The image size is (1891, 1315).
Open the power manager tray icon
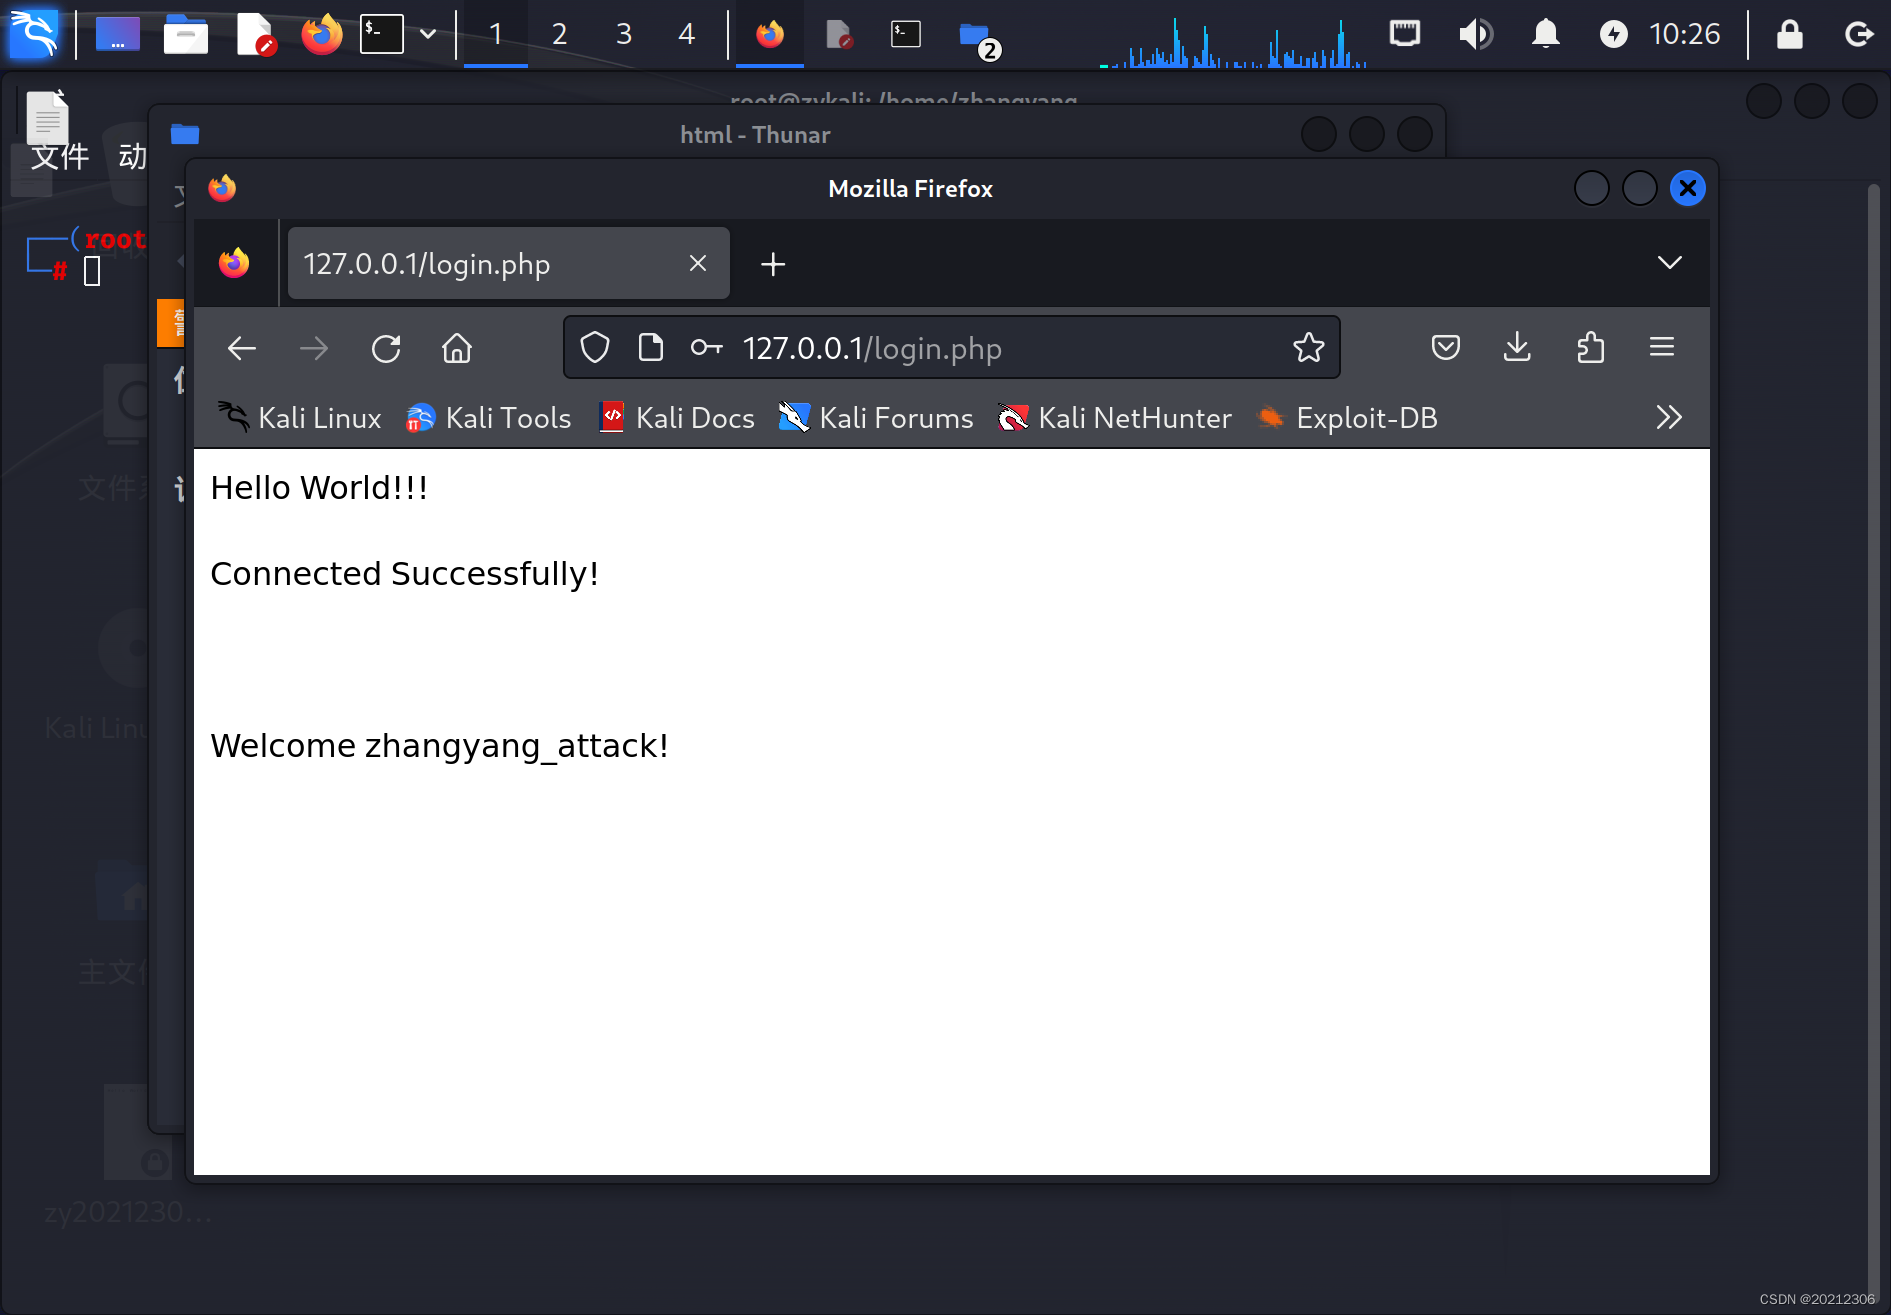[1613, 34]
